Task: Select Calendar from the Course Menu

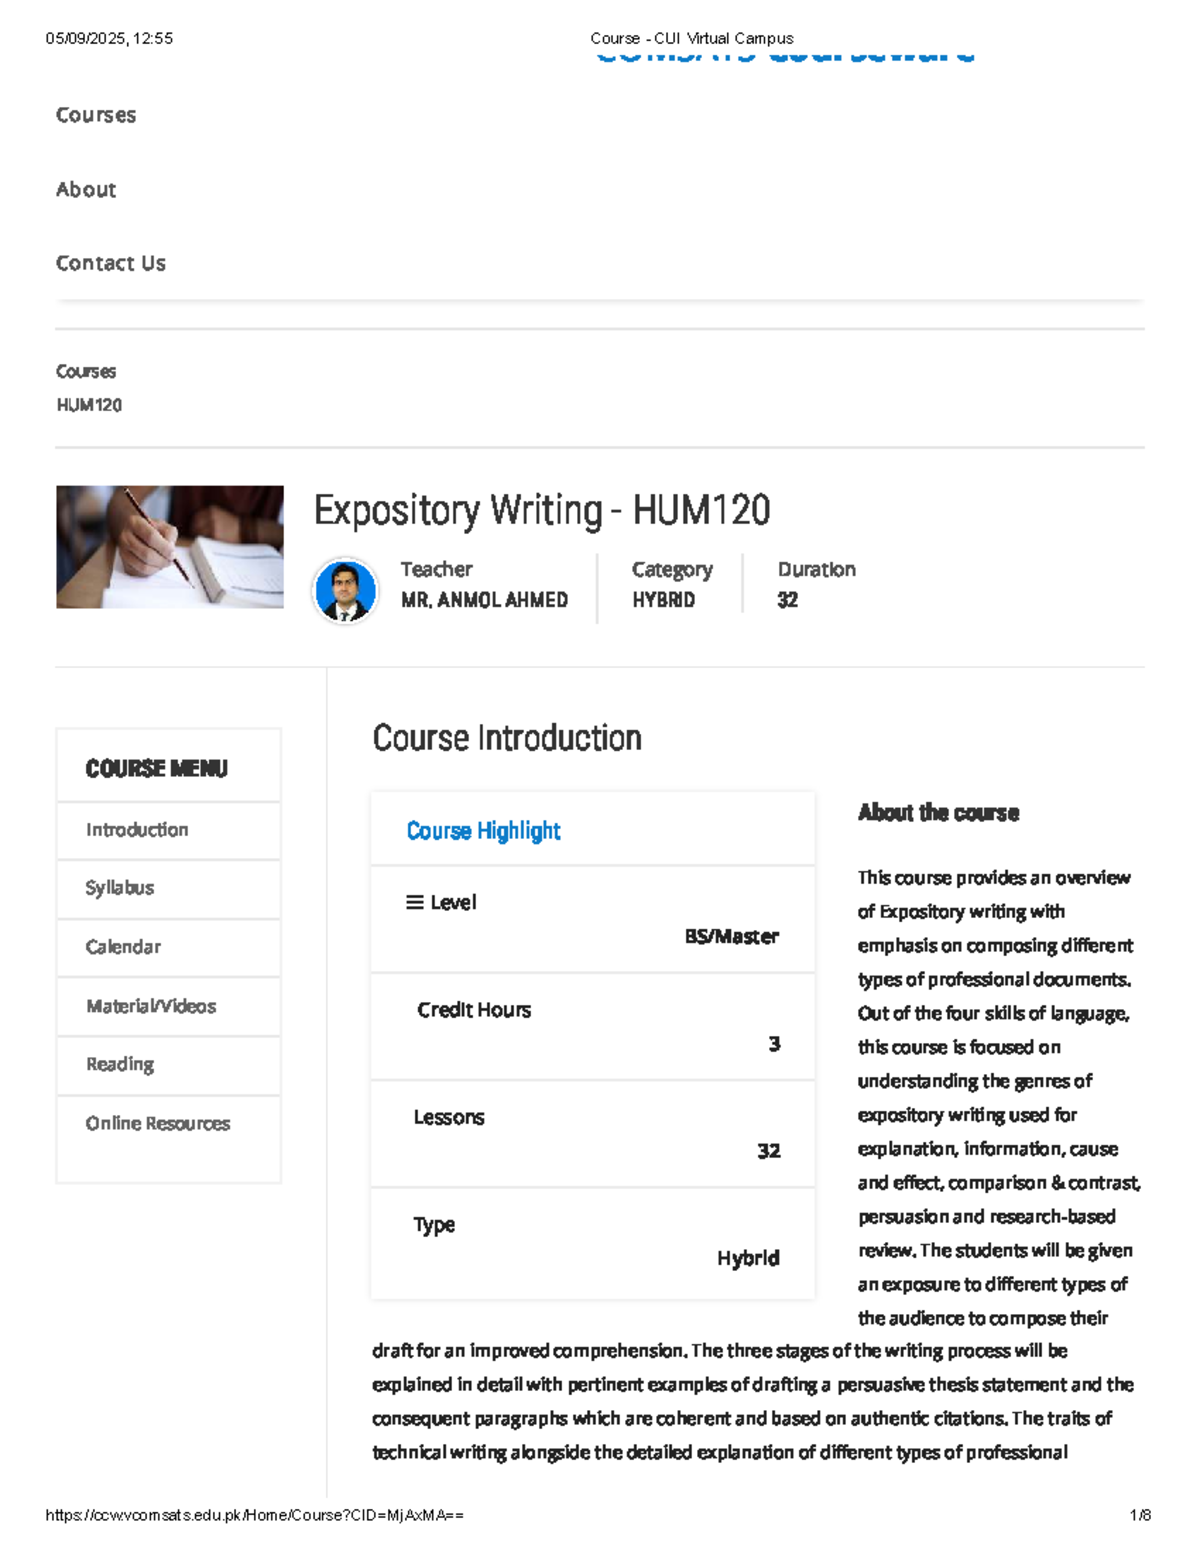Action: pos(123,946)
